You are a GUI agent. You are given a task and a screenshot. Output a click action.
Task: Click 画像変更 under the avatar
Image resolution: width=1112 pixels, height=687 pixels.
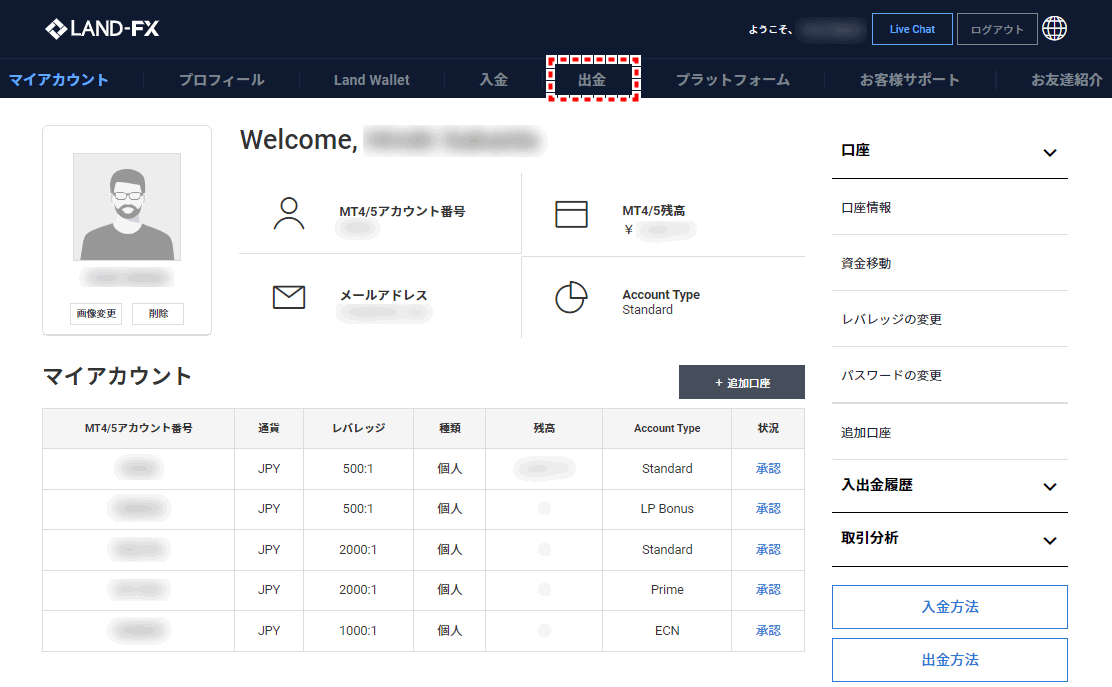96,313
